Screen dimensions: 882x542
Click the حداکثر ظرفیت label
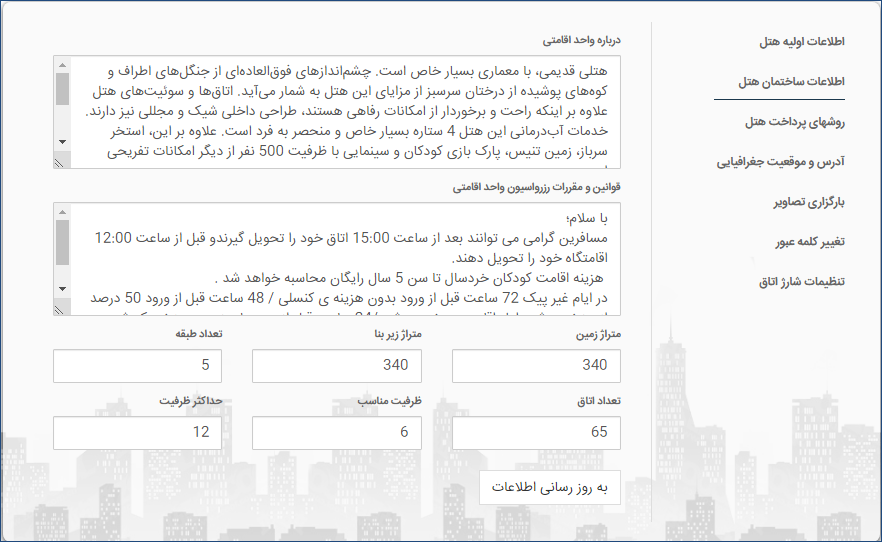click(x=191, y=401)
